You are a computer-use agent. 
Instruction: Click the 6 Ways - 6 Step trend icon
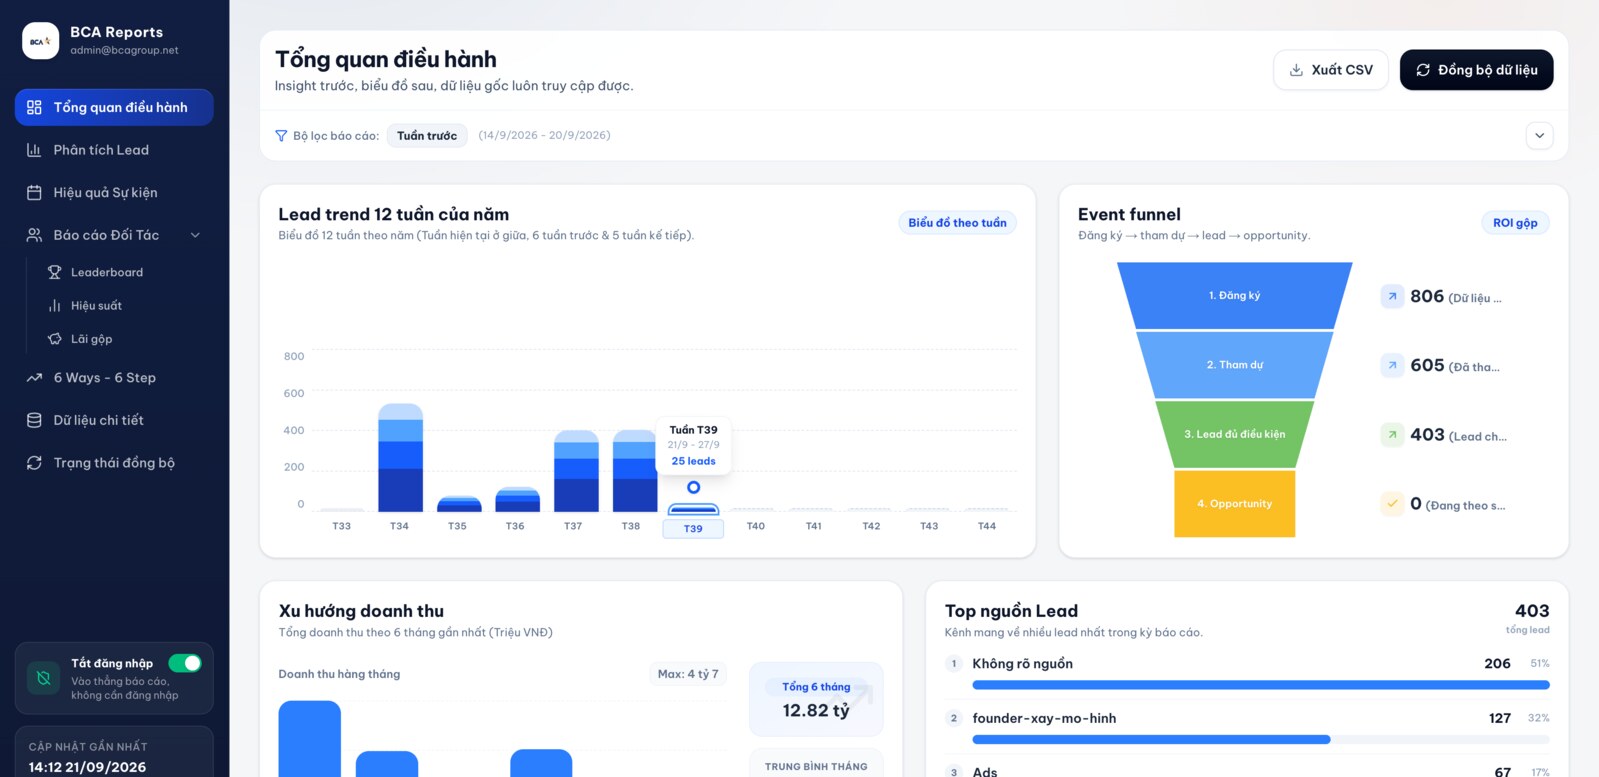34,378
